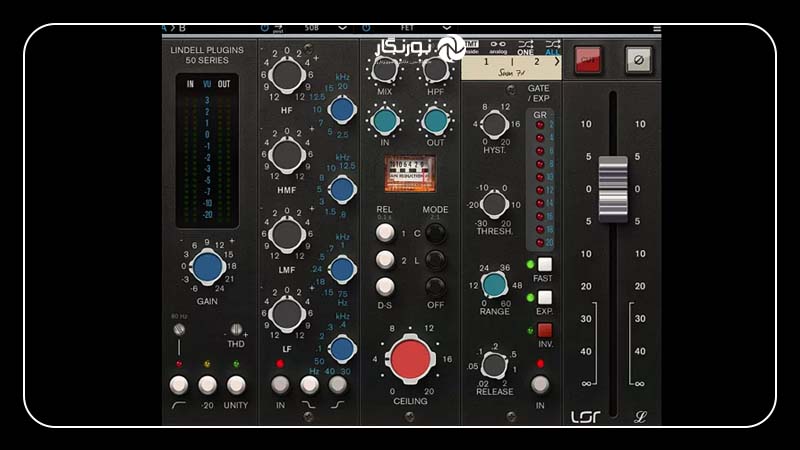This screenshot has height=450, width=800.
Task: Select channel 2 on scribble strip
Action: coord(537,62)
